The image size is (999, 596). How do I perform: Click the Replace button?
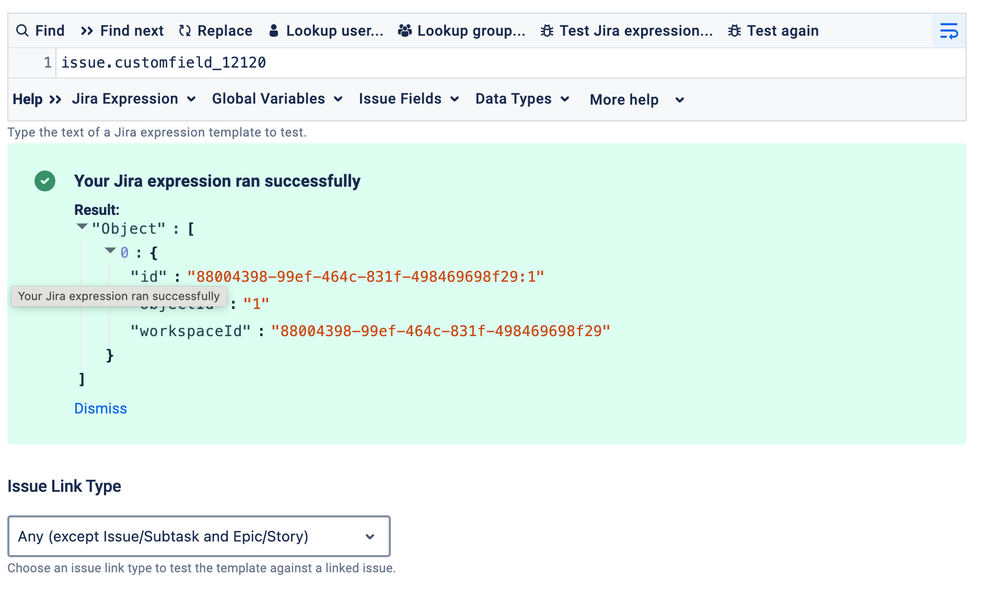pyautogui.click(x=215, y=31)
